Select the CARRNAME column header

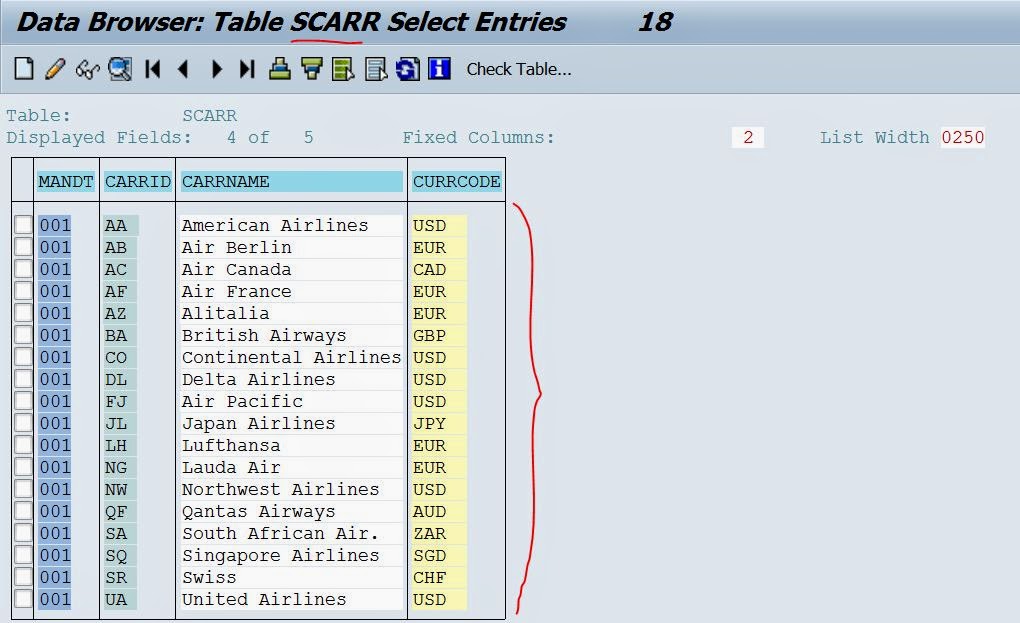click(290, 181)
